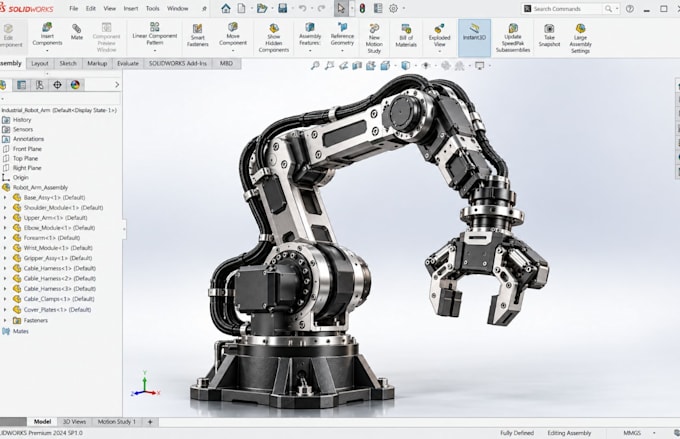This screenshot has height=439, width=680.
Task: Select Move Component tool
Action: point(233,35)
